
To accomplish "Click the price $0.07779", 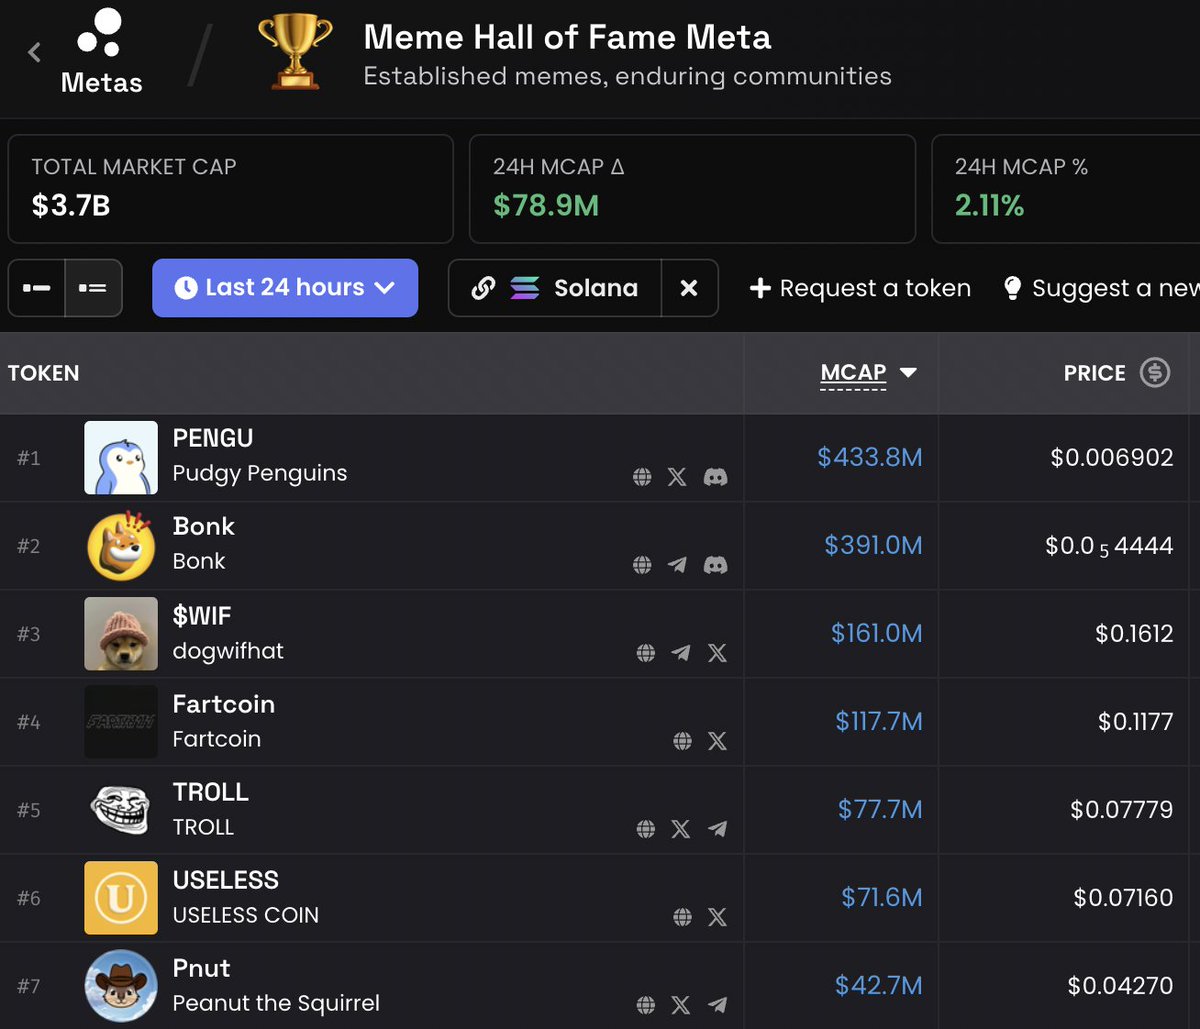I will [1121, 810].
